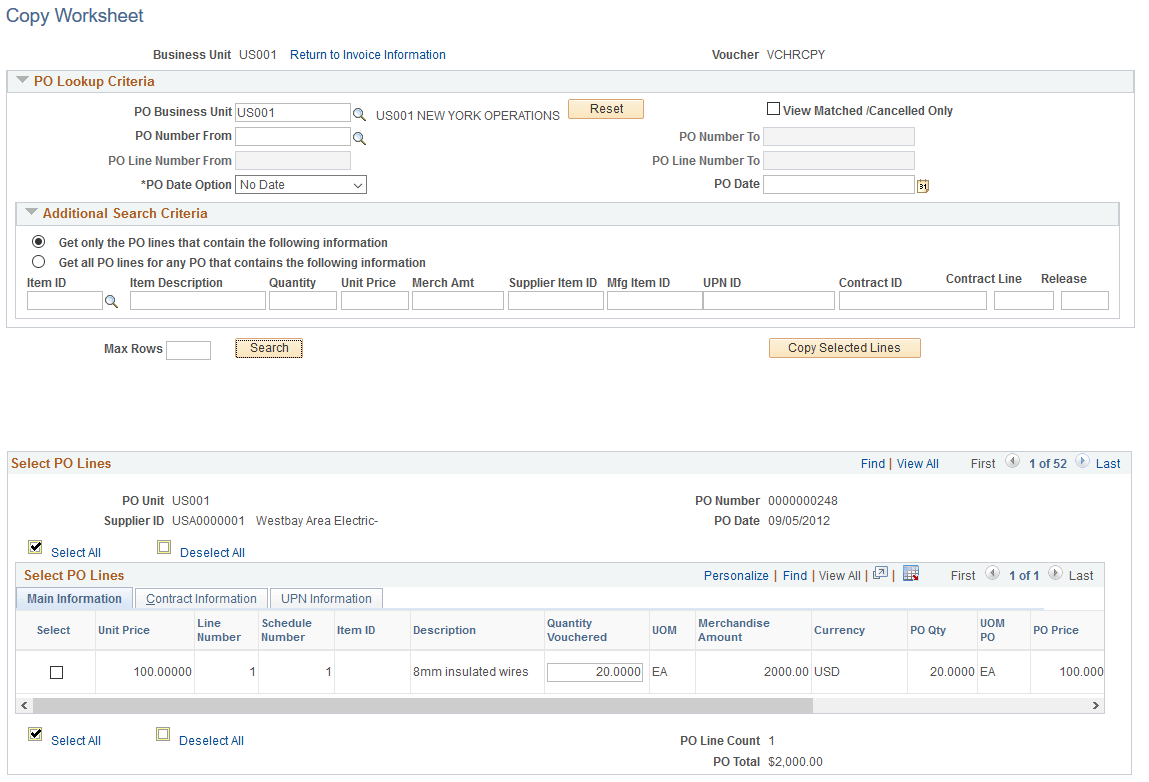This screenshot has height=782, width=1149.
Task: Advance to next PO of 52
Action: pos(1082,463)
